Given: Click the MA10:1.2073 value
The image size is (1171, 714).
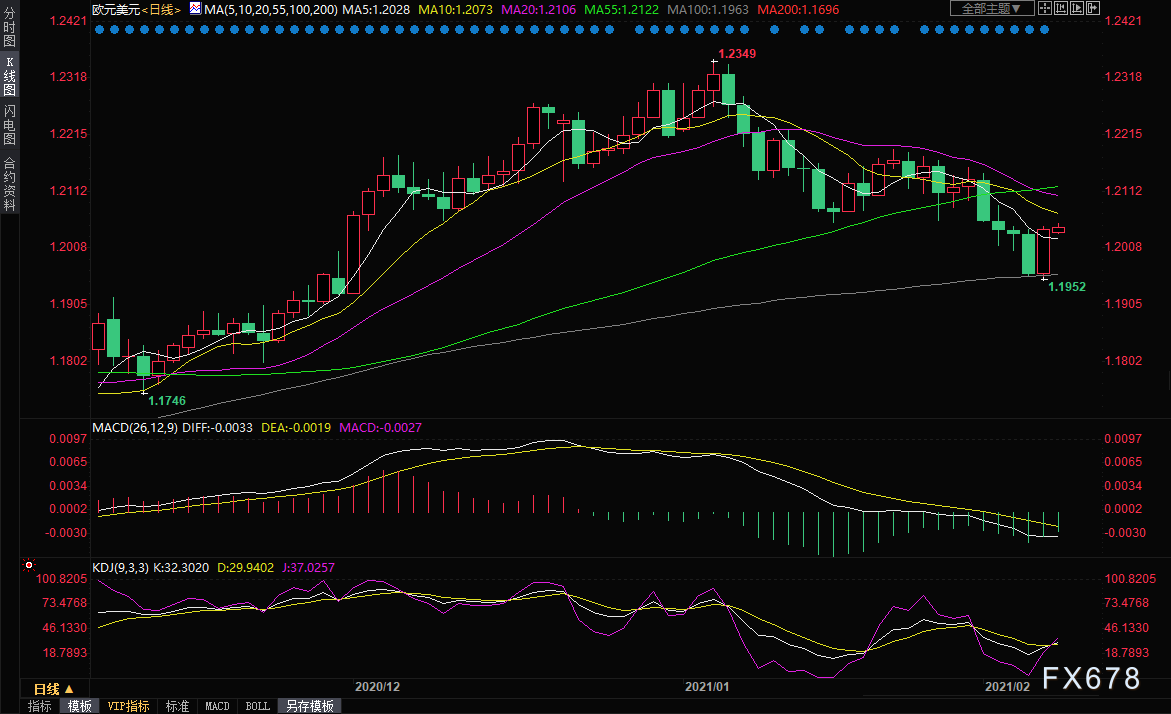Looking at the screenshot, I should point(456,10).
